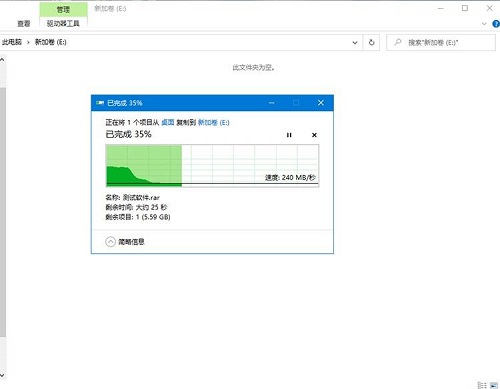Click the copy progress speed graph
The image size is (500, 389).
(x=212, y=165)
